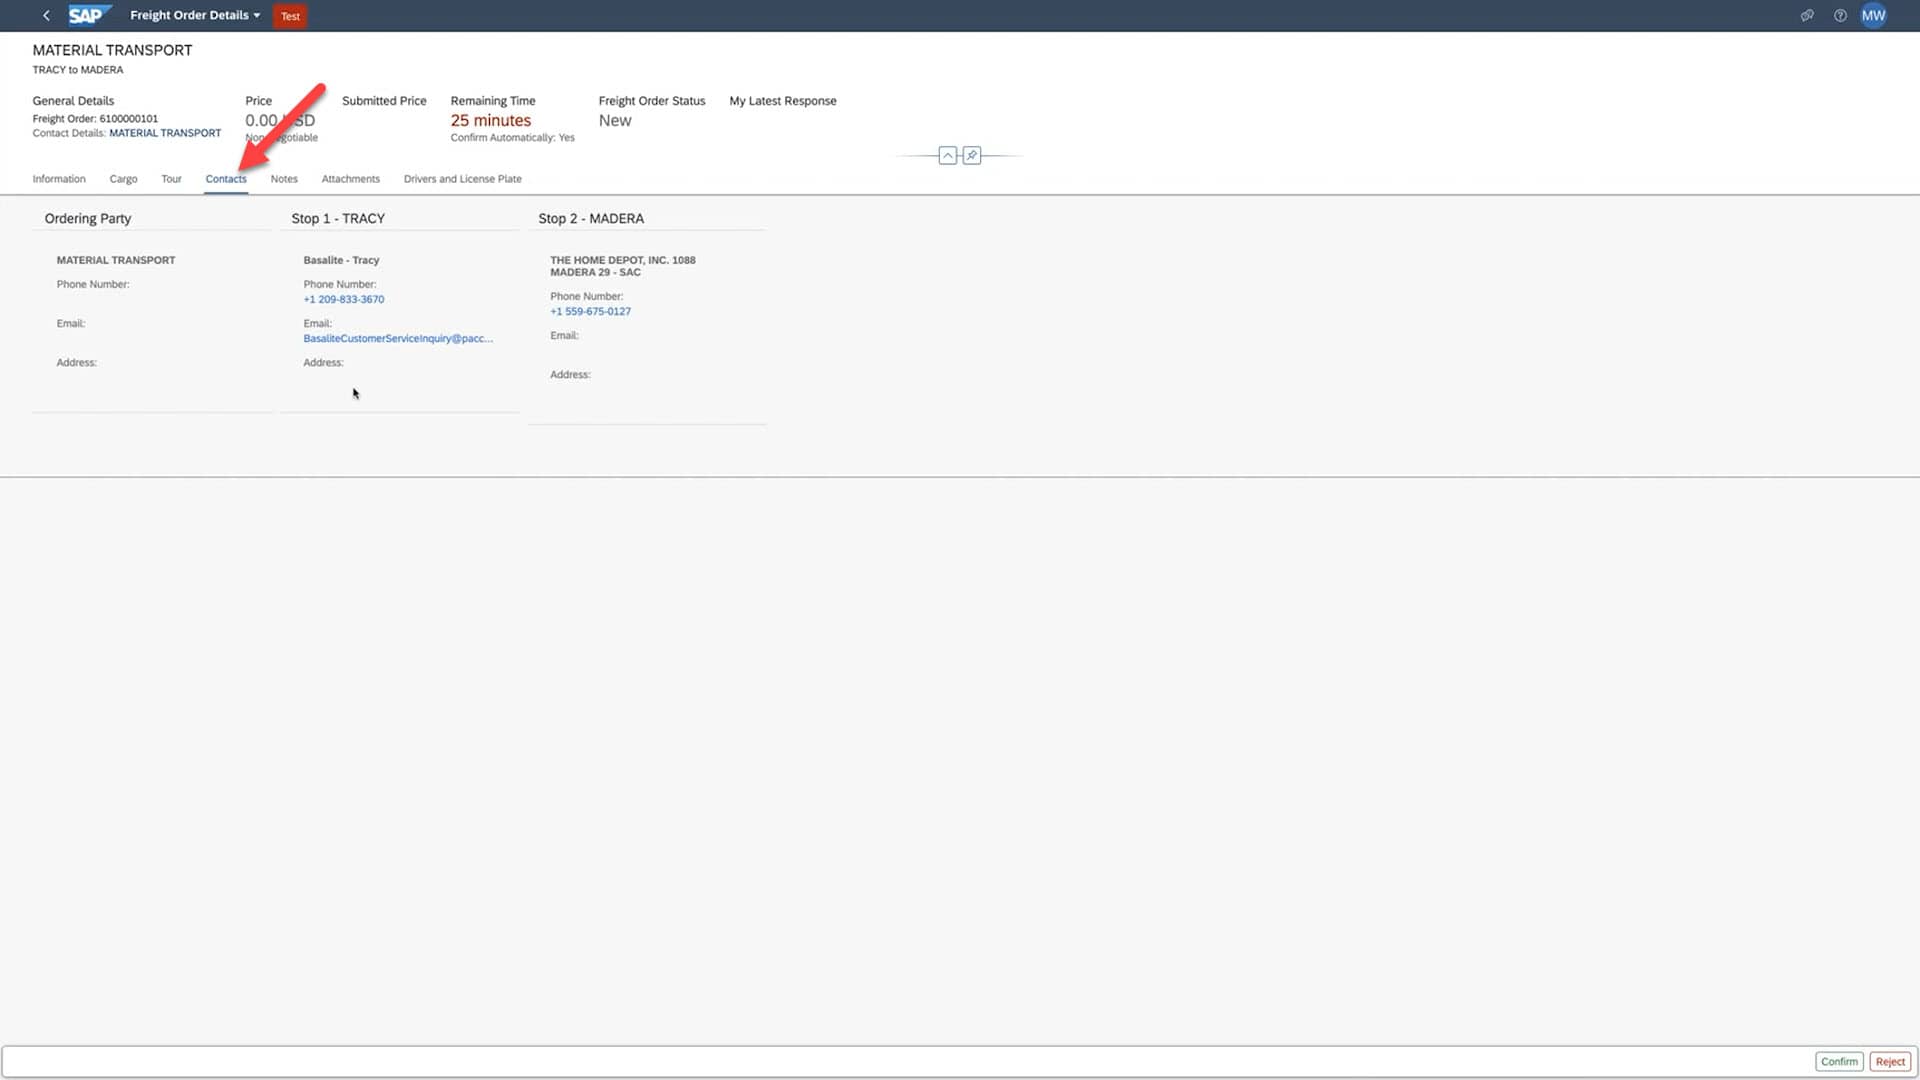Screen dimensions: 1920x1080
Task: Switch to the Cargo tab
Action: [x=123, y=179]
